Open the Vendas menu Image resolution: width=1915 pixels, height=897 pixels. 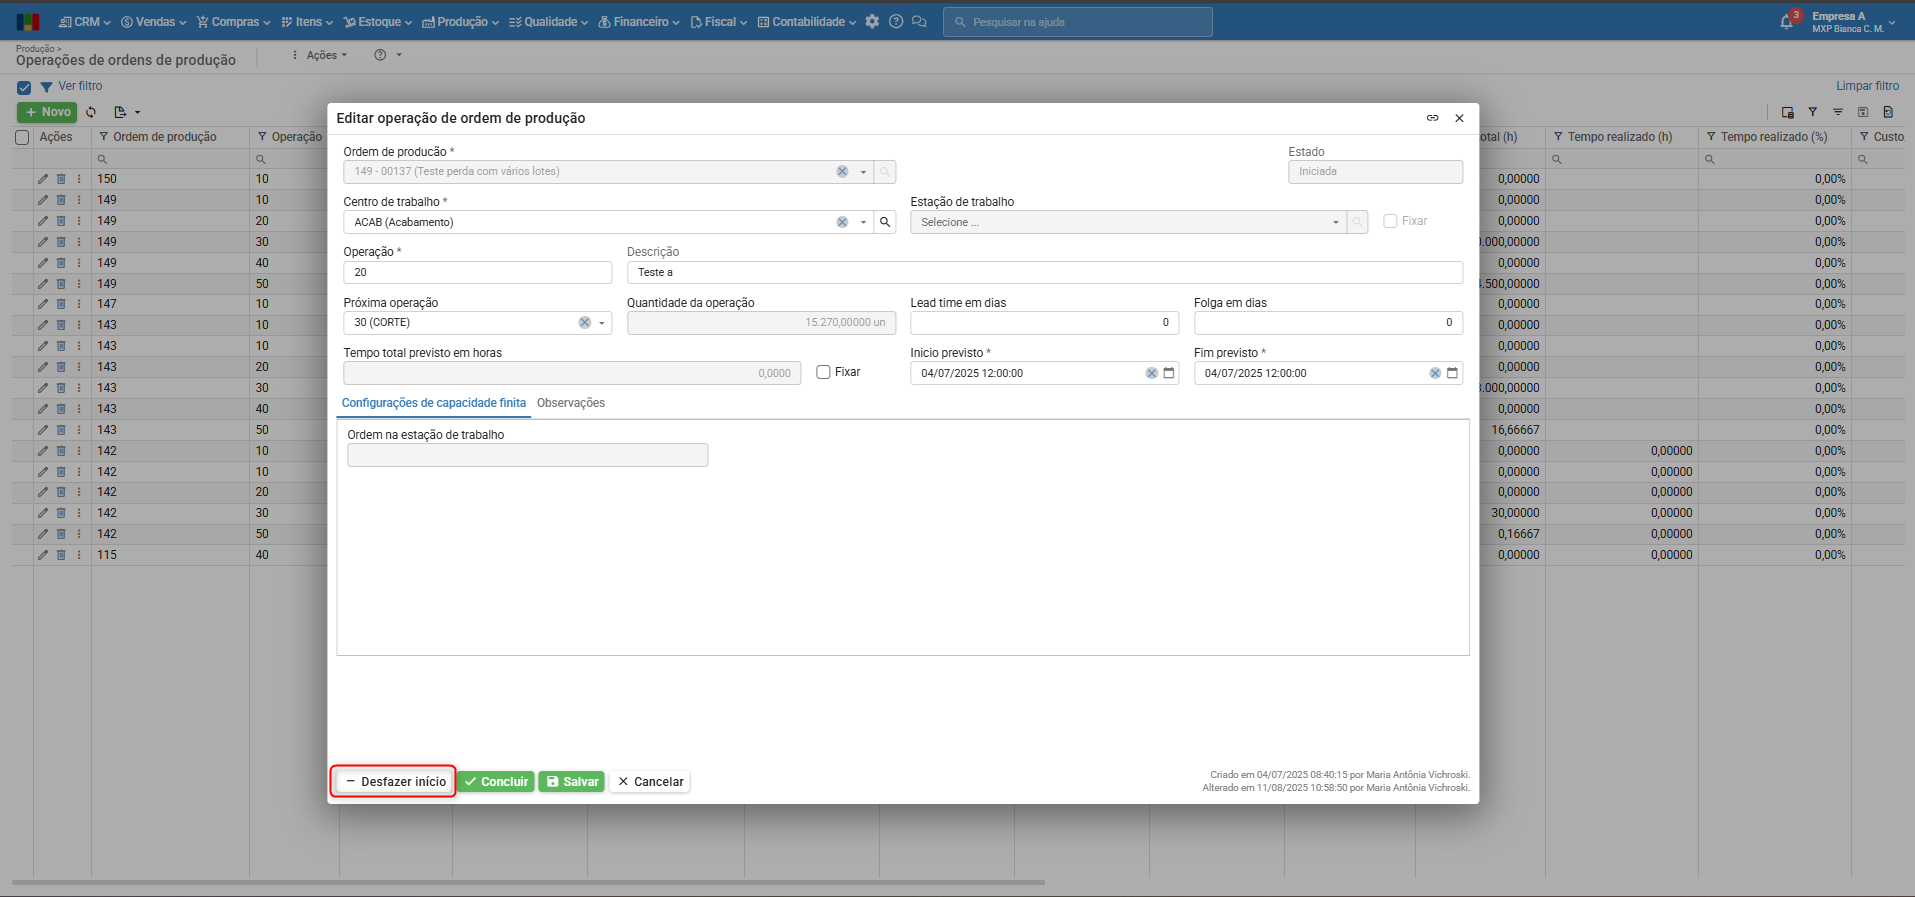pos(154,22)
